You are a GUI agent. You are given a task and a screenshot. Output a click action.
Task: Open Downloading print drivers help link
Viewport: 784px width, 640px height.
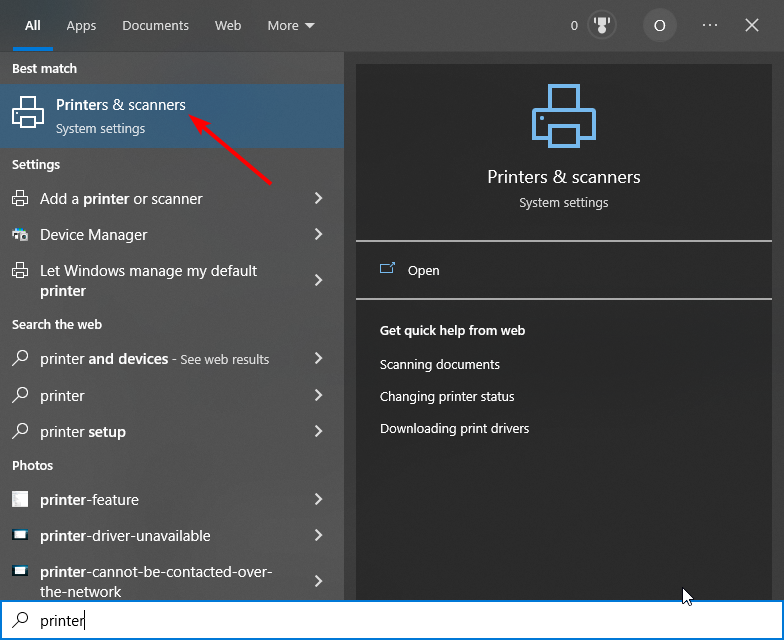(x=454, y=428)
